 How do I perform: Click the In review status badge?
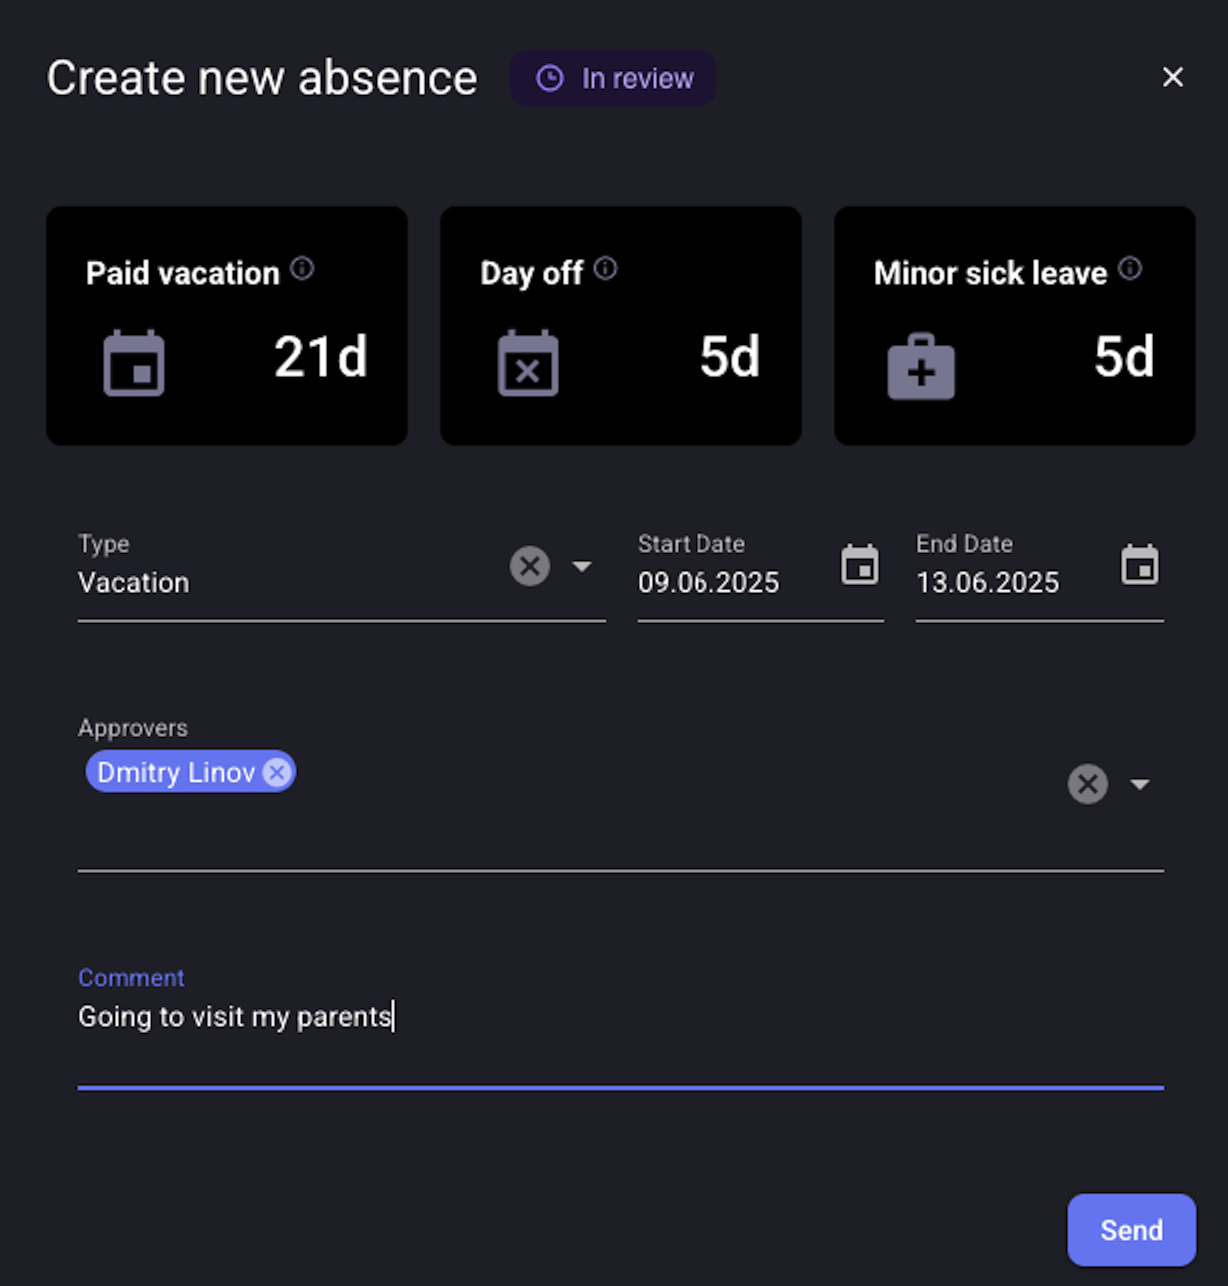pyautogui.click(x=613, y=78)
